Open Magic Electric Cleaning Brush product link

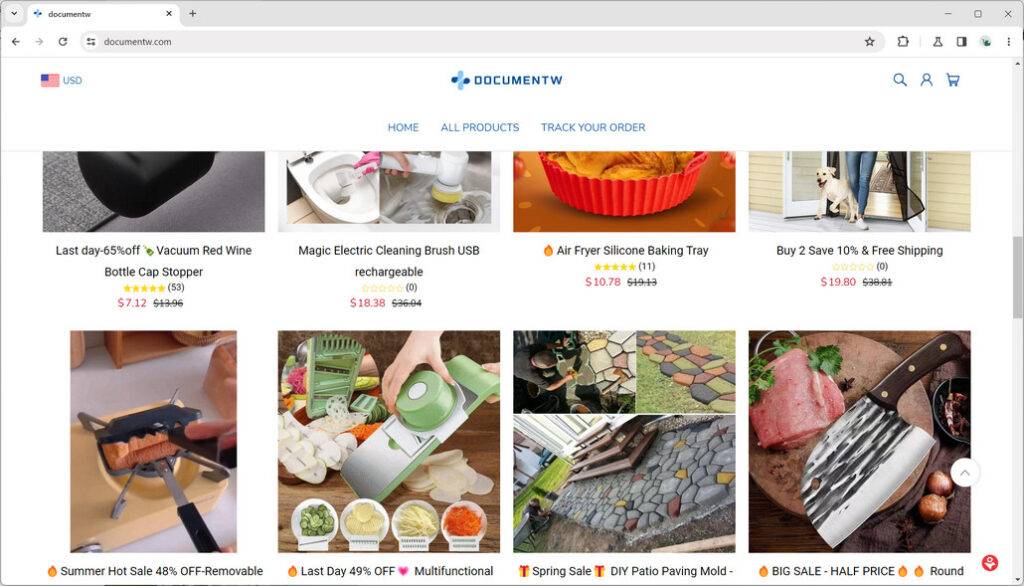(x=389, y=261)
